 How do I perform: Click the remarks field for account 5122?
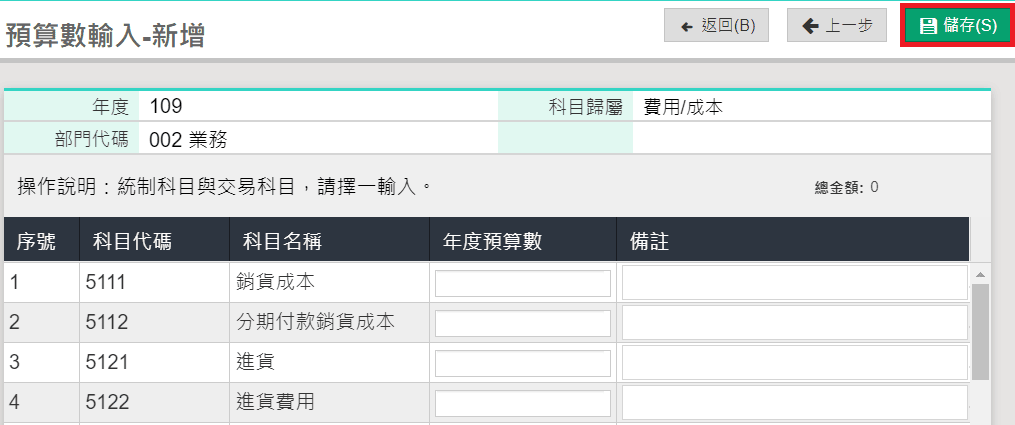tap(794, 403)
